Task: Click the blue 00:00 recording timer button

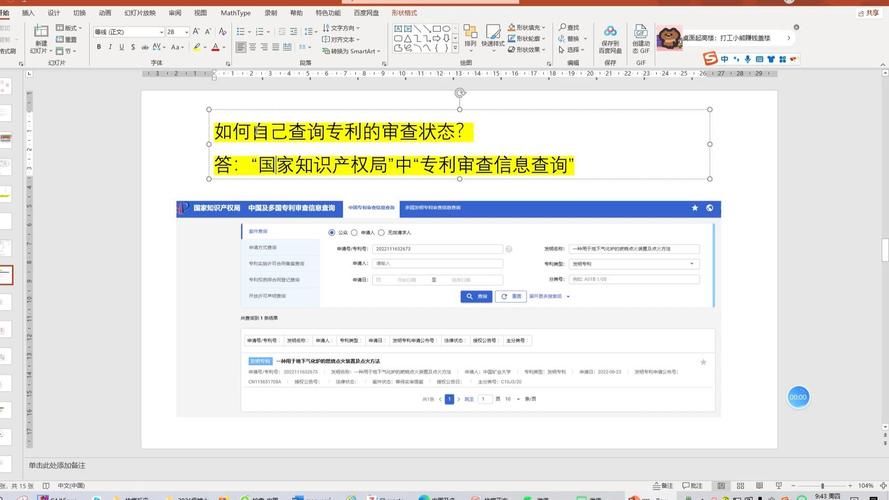Action: click(798, 397)
